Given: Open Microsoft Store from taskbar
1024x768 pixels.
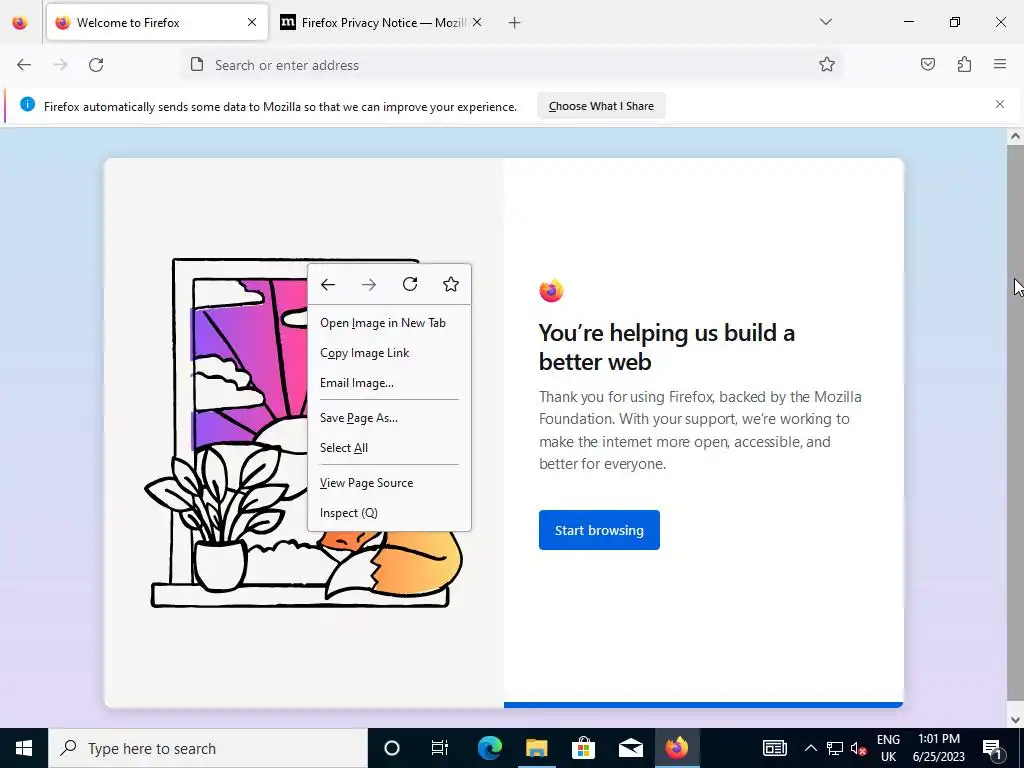Looking at the screenshot, I should pos(583,748).
